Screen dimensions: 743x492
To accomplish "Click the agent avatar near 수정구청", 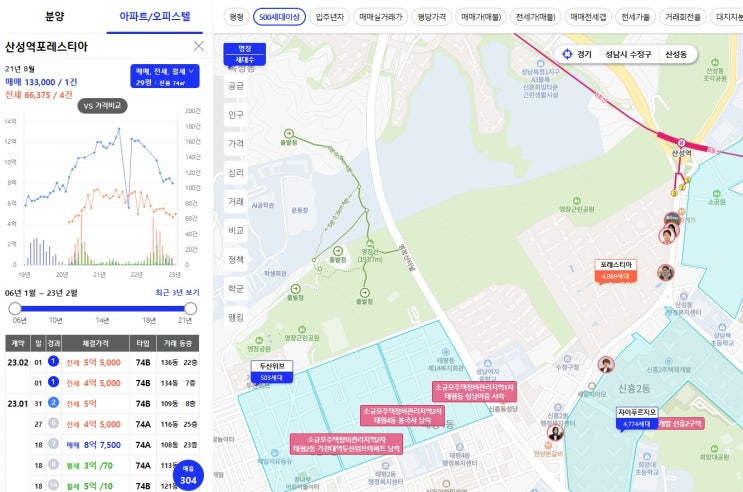I will (606, 364).
